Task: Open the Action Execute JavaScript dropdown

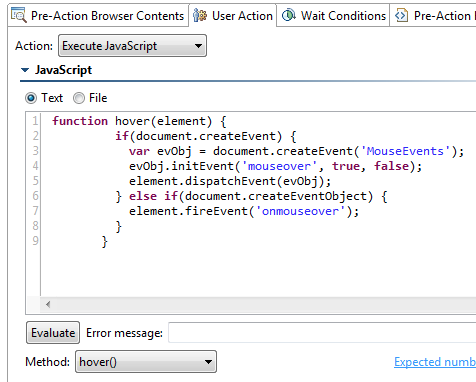Action: click(x=132, y=46)
